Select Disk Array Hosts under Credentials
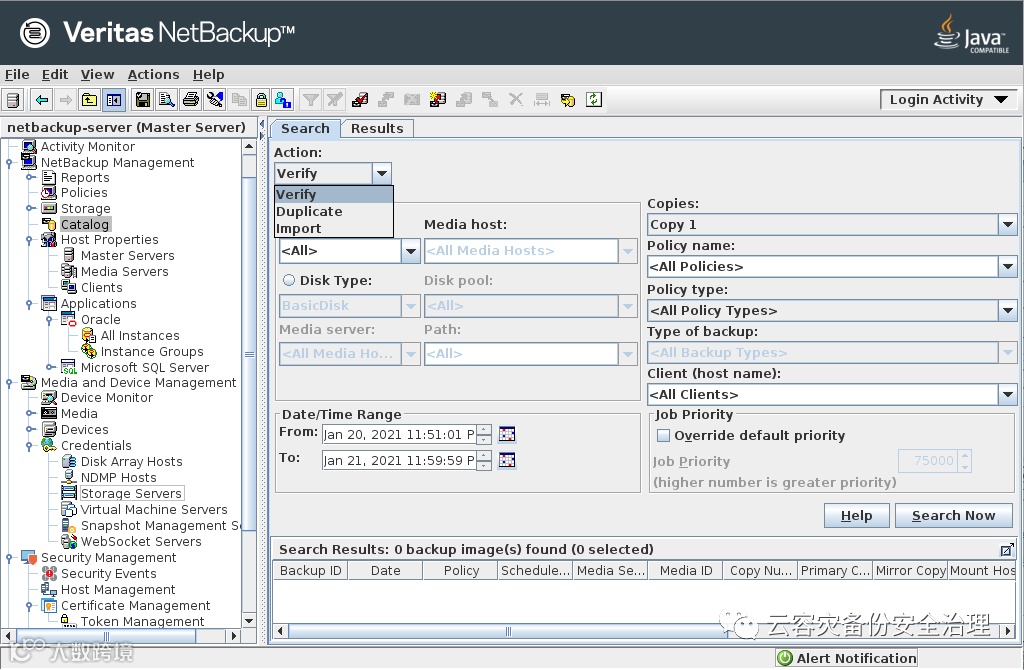Screen dimensions: 1024x670 coord(131,462)
